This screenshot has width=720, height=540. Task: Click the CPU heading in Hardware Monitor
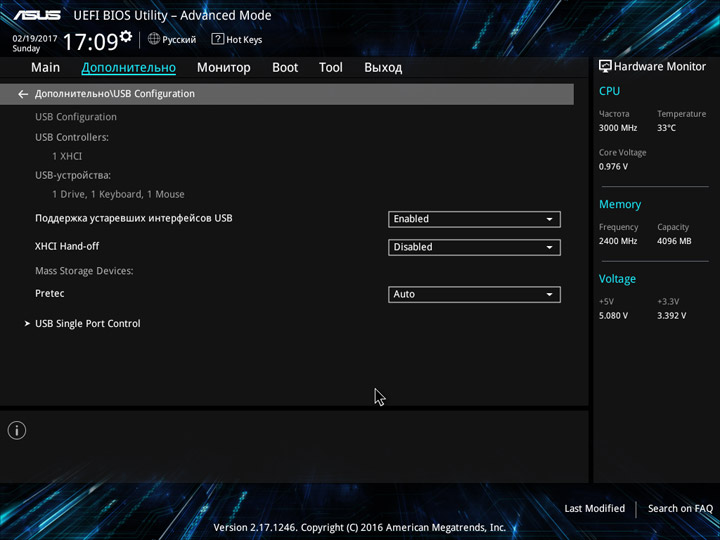tap(609, 91)
